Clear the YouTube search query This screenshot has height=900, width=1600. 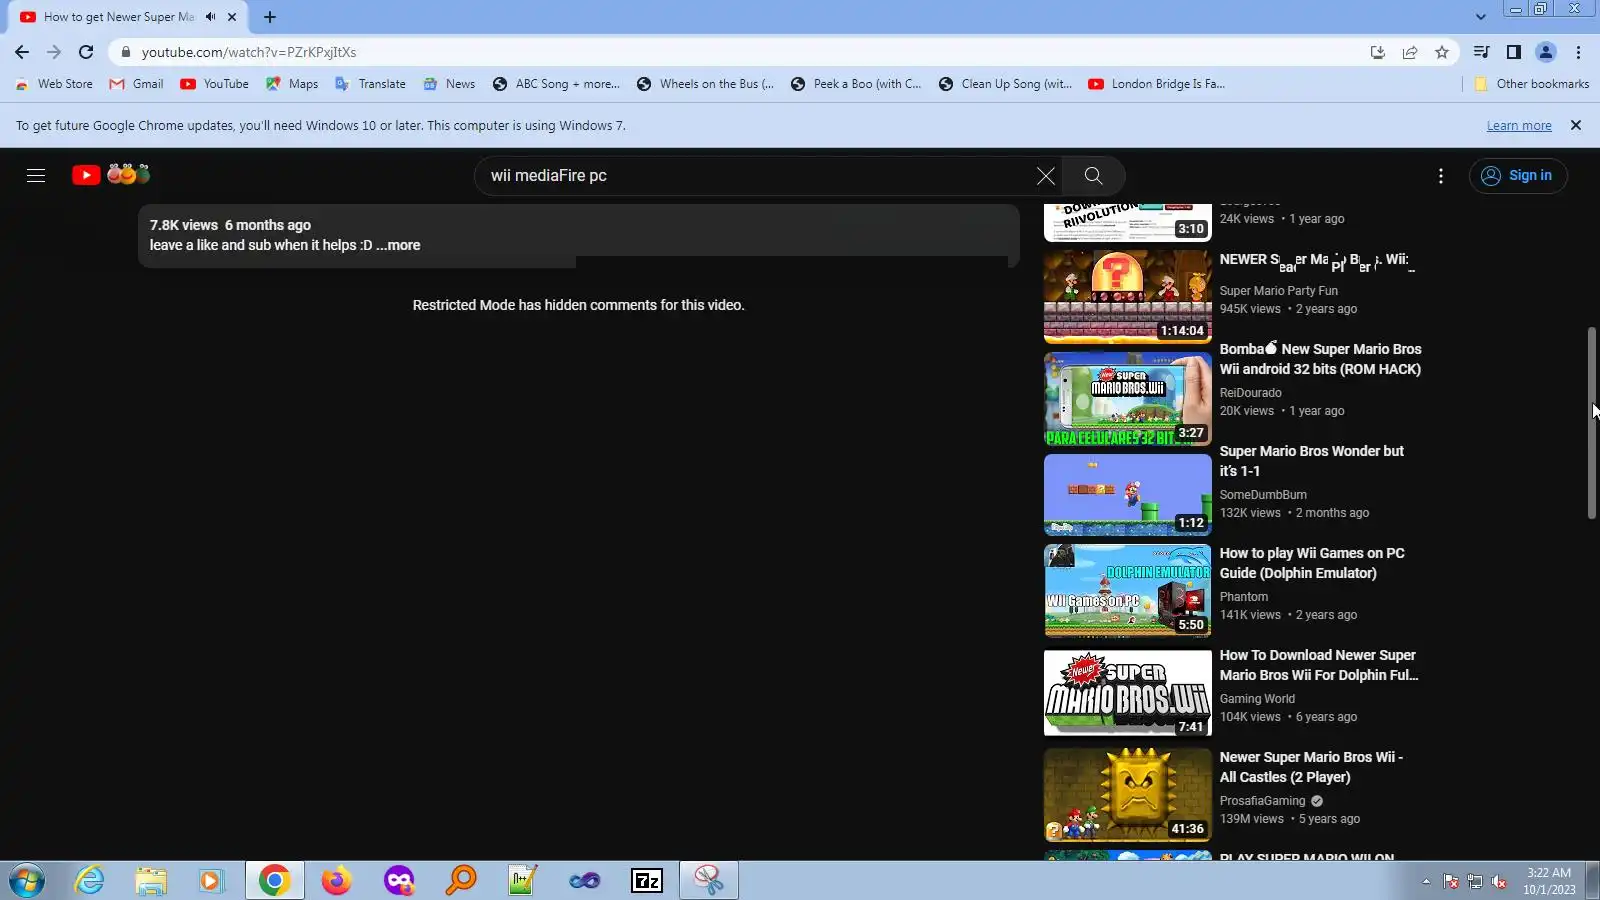click(x=1045, y=176)
